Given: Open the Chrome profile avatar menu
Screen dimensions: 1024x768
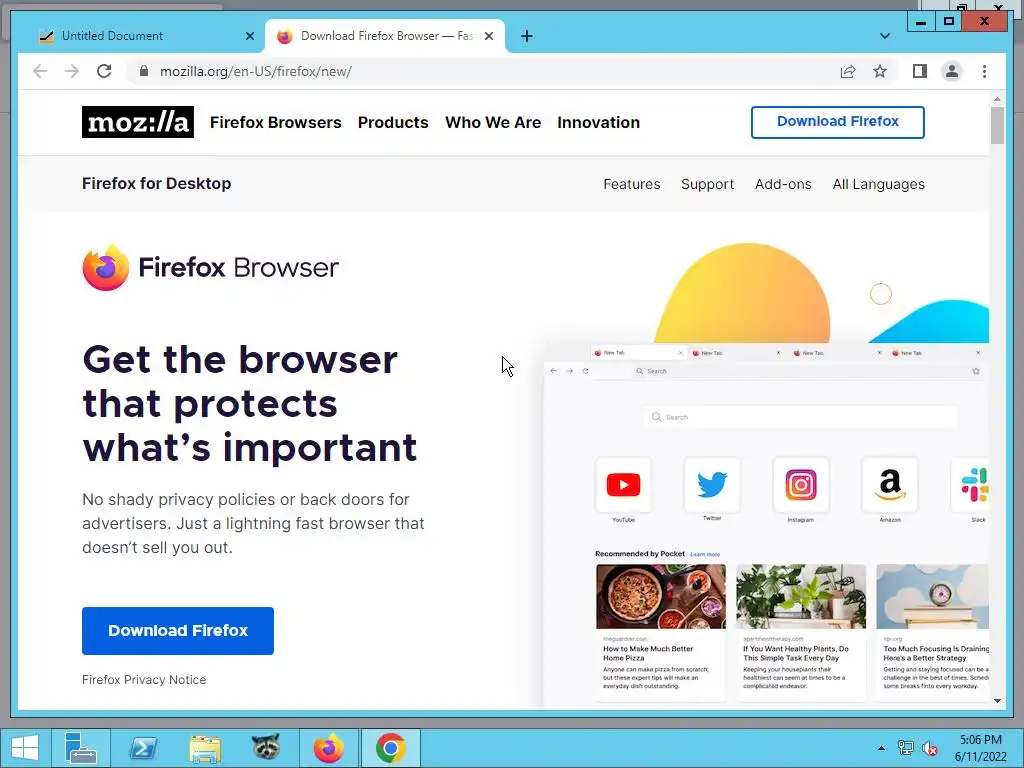Looking at the screenshot, I should tap(952, 71).
